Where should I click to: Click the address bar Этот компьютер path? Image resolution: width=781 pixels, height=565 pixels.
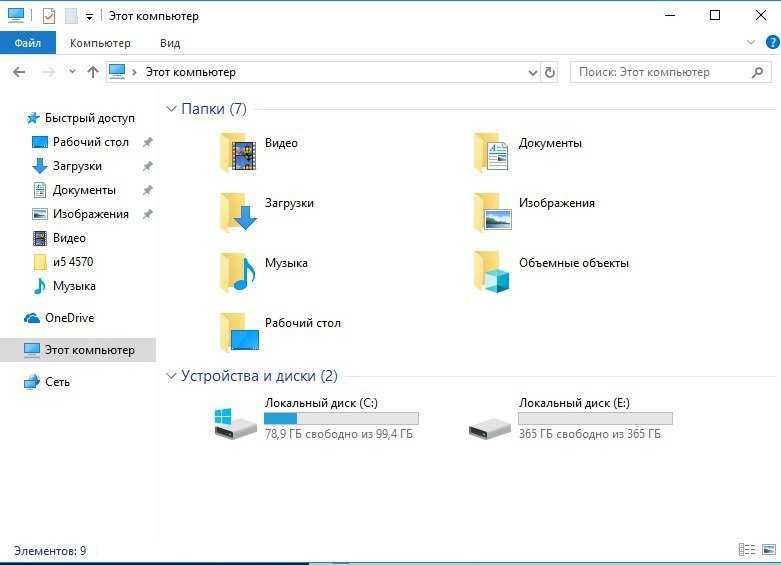[x=190, y=72]
